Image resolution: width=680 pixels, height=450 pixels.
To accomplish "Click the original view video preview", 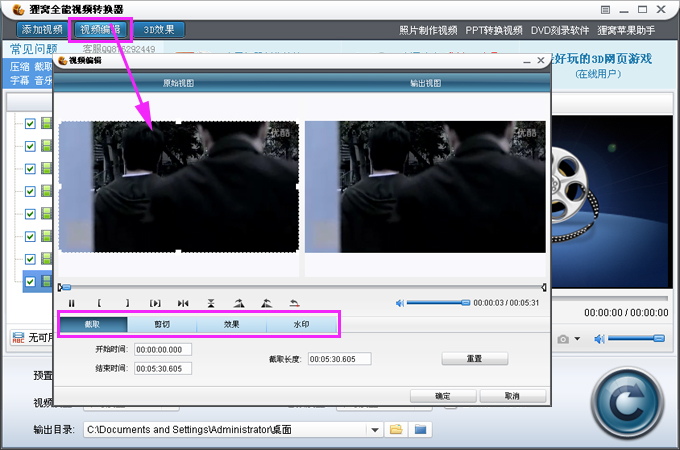I will coord(179,187).
